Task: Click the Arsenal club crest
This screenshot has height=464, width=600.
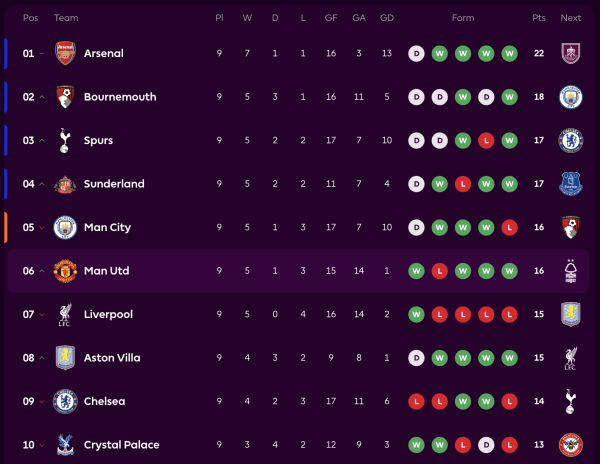Action: (65, 53)
